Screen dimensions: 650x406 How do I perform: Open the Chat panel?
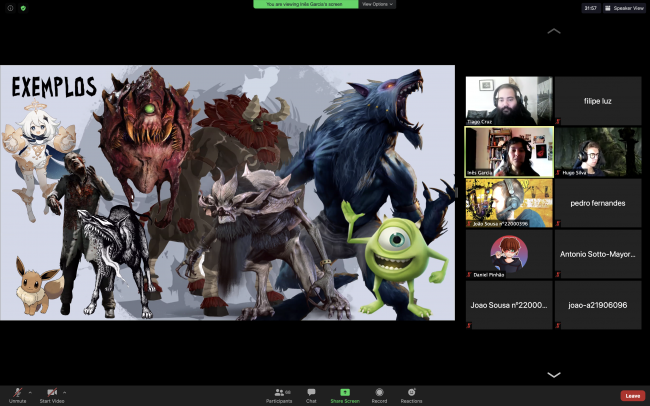coord(311,392)
